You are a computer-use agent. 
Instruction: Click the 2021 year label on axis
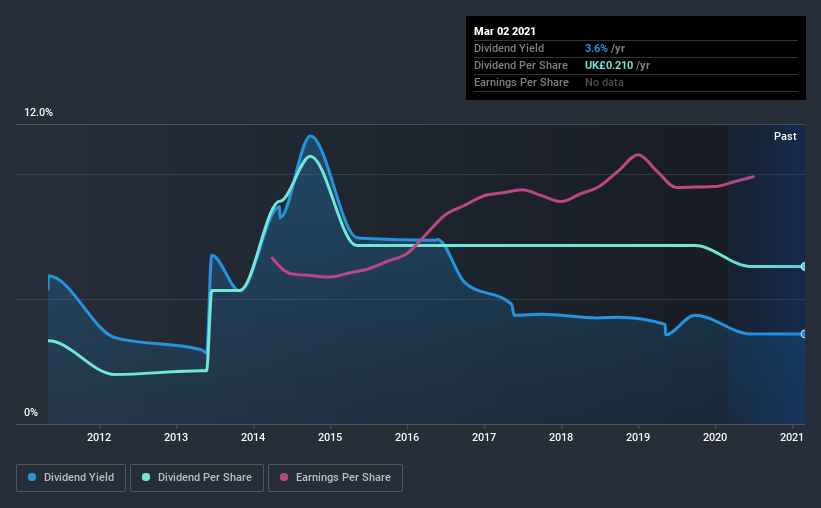[792, 437]
